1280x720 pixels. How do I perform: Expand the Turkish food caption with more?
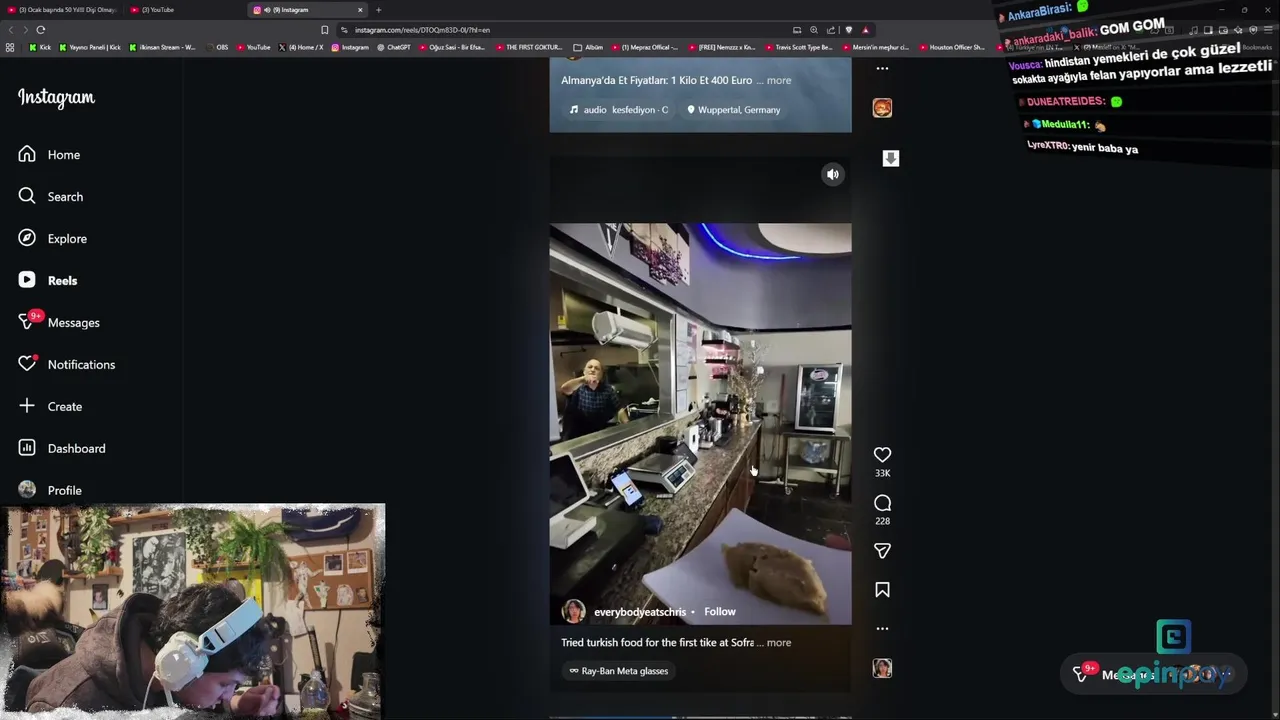(778, 643)
